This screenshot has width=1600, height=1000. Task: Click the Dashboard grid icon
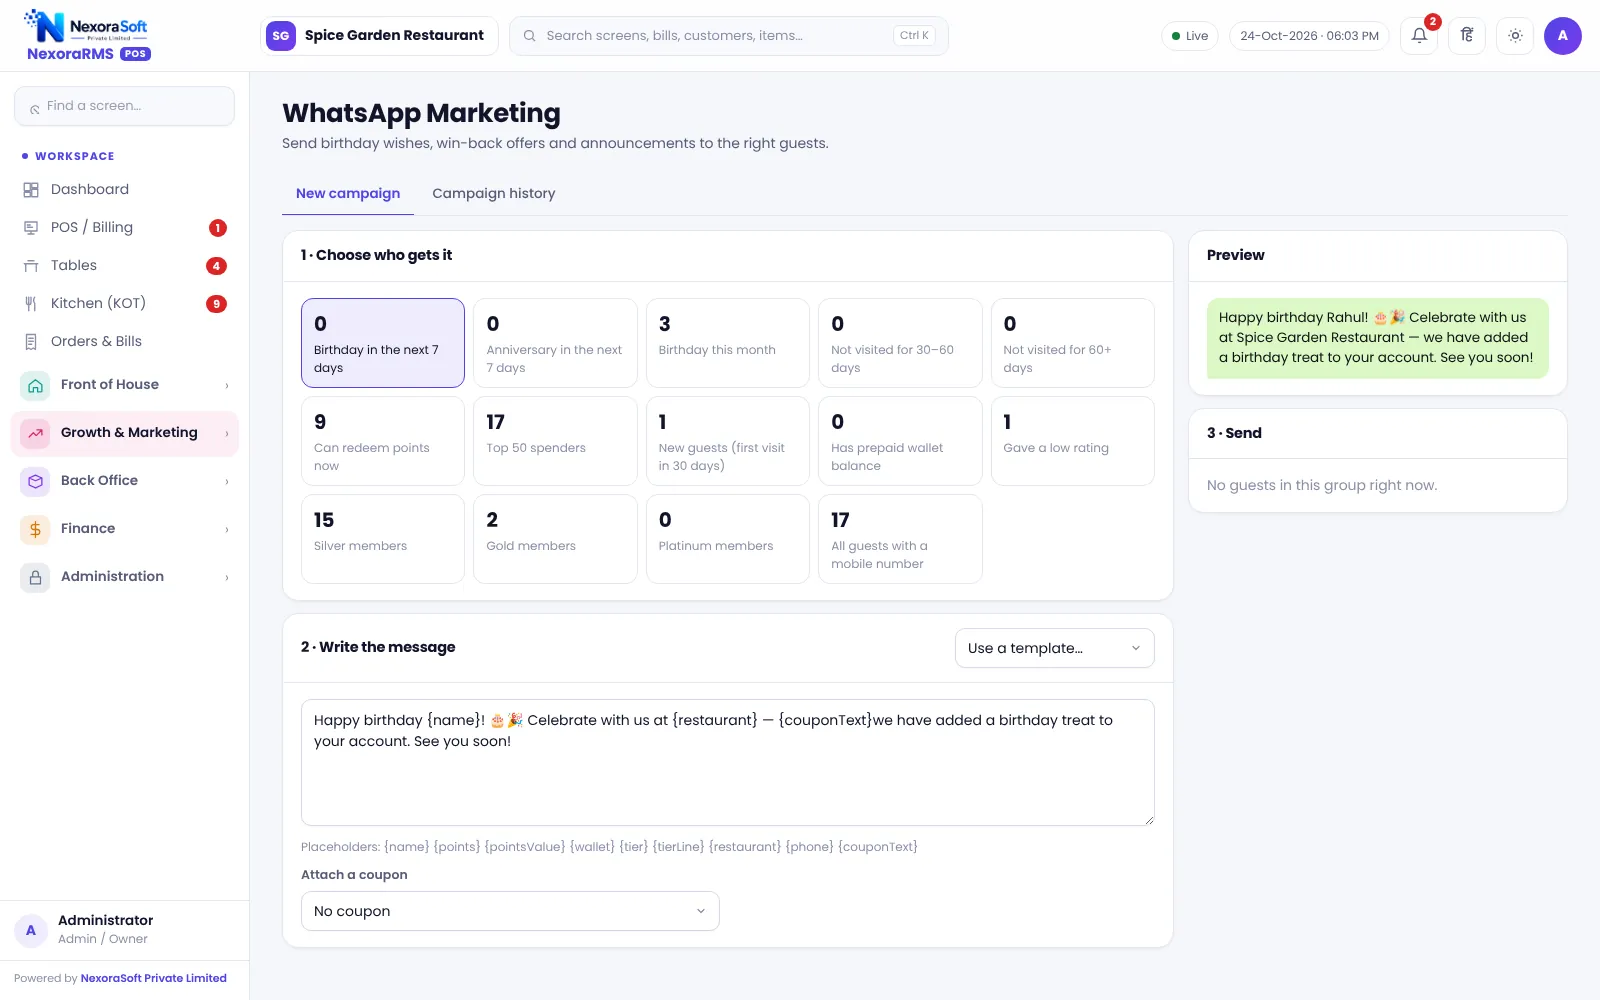pyautogui.click(x=31, y=190)
